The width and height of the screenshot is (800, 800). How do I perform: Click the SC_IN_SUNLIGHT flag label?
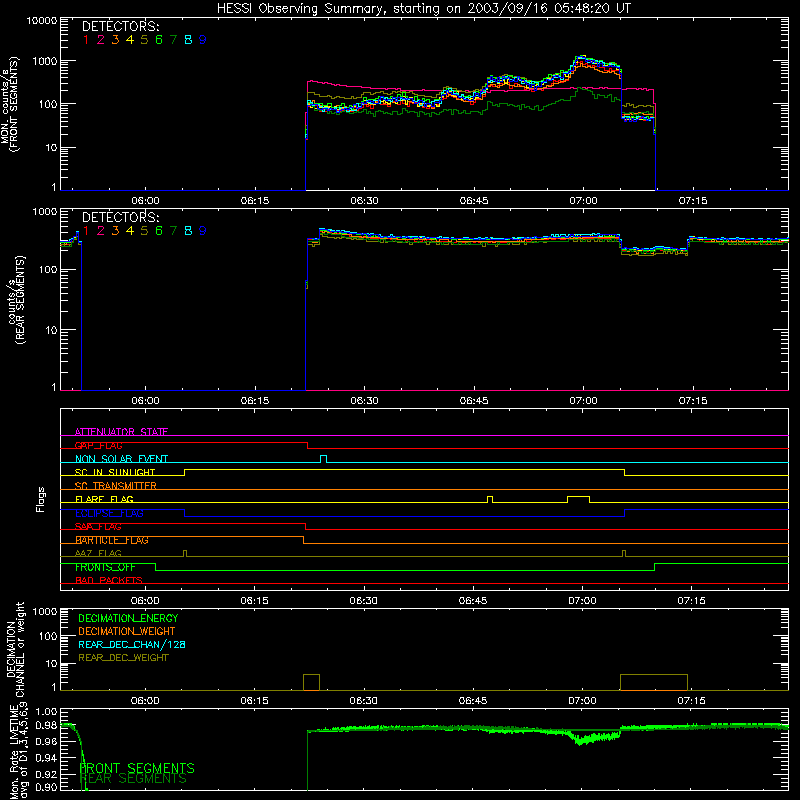point(115,472)
